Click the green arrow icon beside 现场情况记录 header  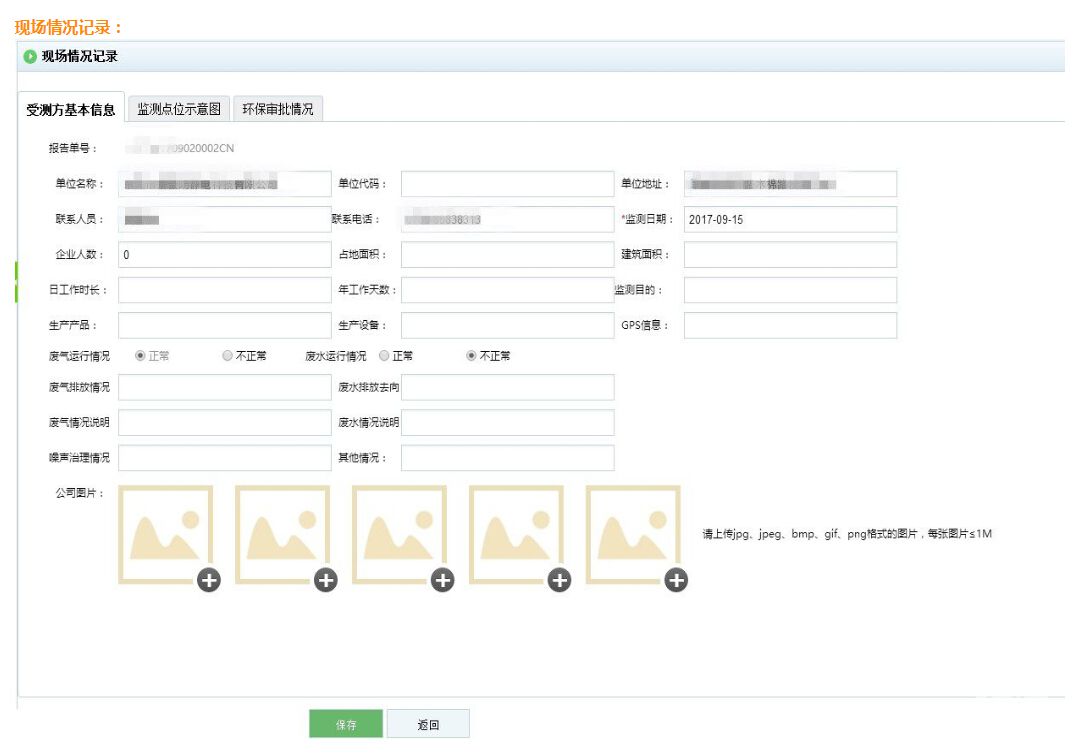pyautogui.click(x=30, y=57)
